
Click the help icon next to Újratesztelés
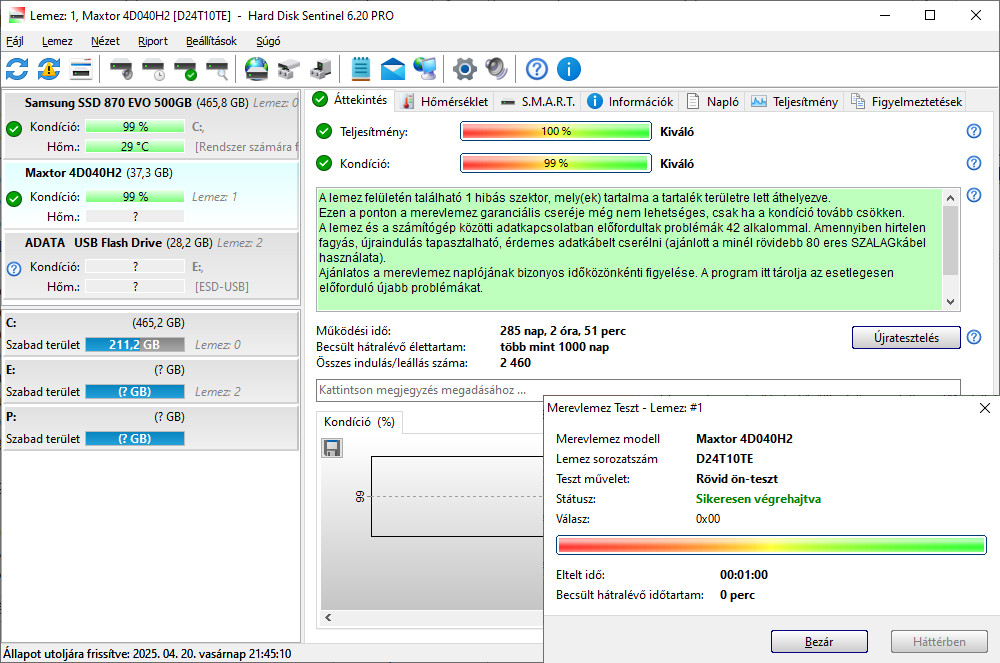[974, 337]
